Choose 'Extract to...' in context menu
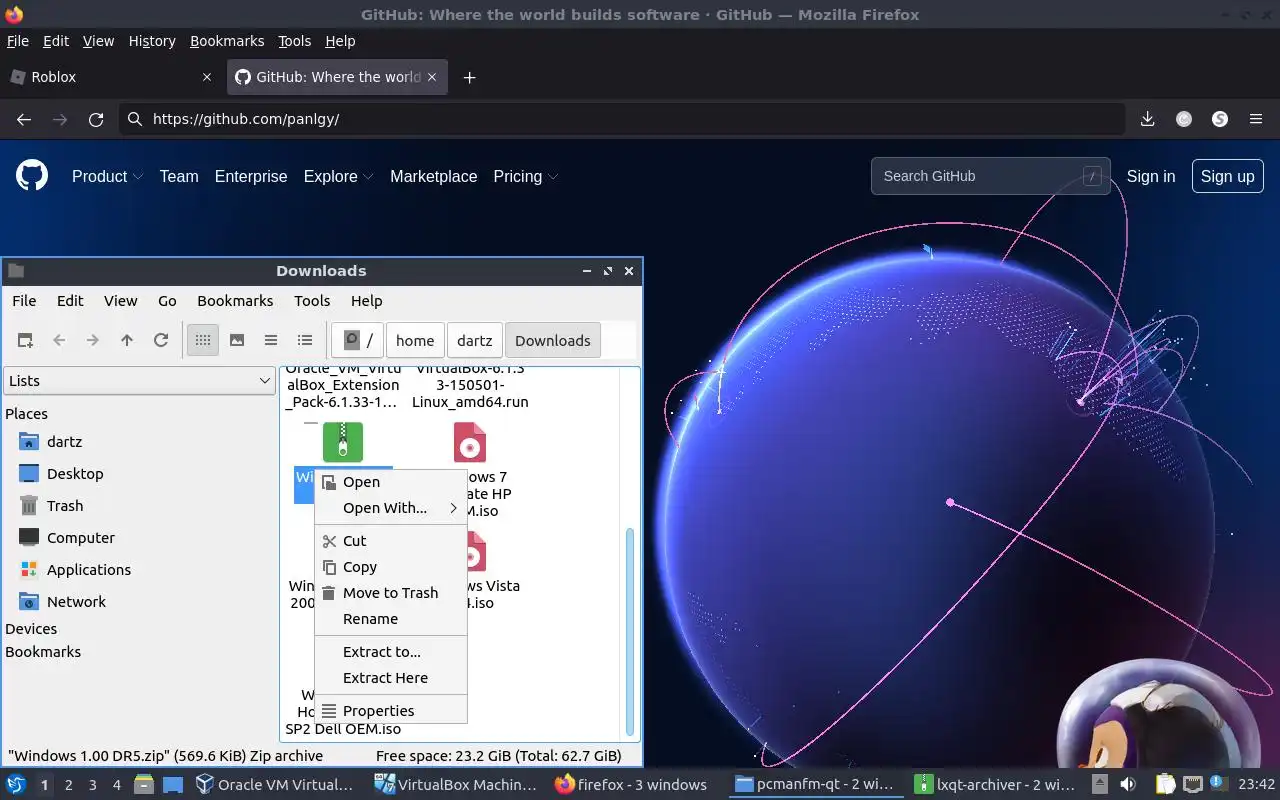 click(x=391, y=652)
